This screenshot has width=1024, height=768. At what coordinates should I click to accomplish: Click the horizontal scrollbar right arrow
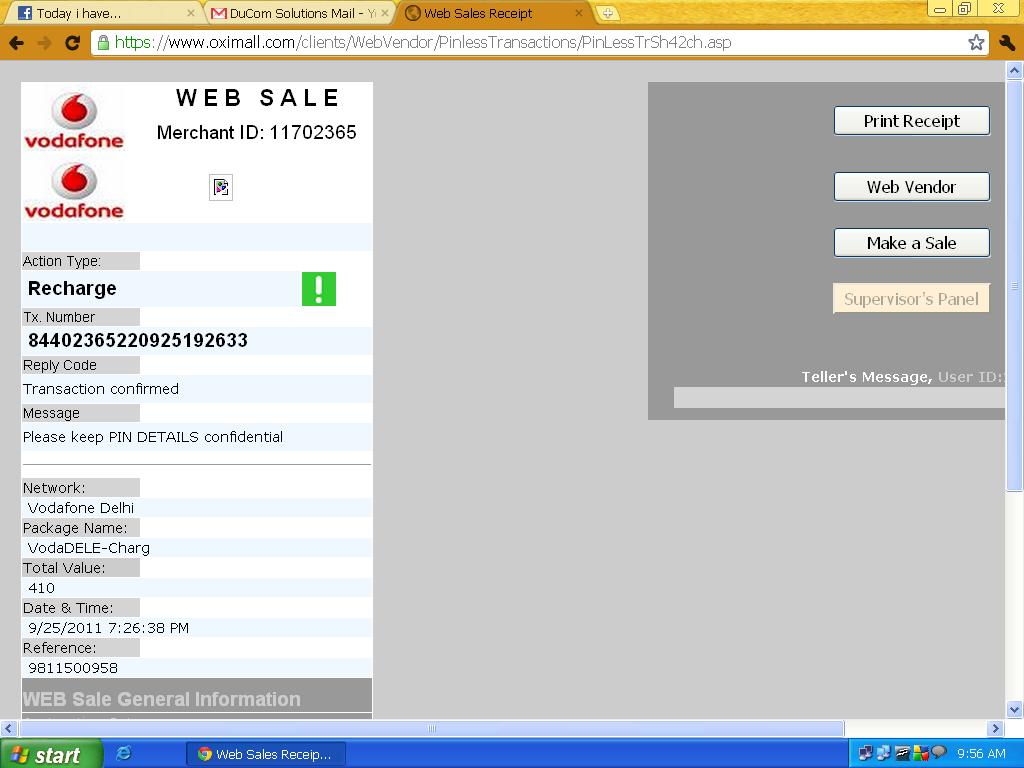pos(995,728)
